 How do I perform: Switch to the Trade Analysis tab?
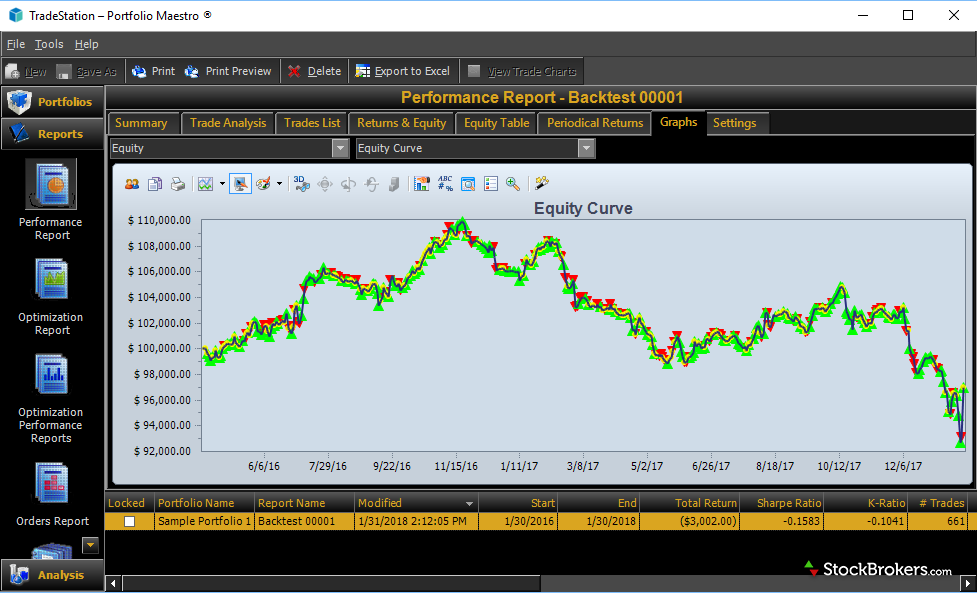pyautogui.click(x=228, y=123)
